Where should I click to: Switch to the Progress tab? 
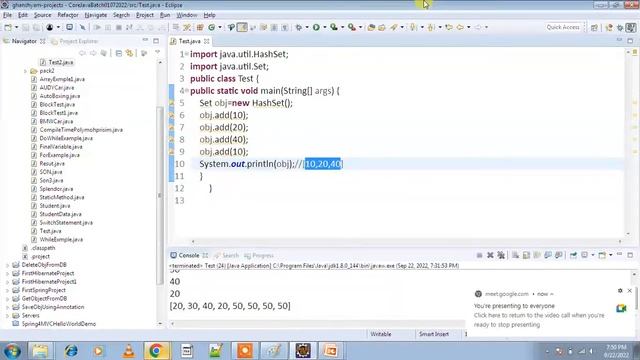point(259,256)
